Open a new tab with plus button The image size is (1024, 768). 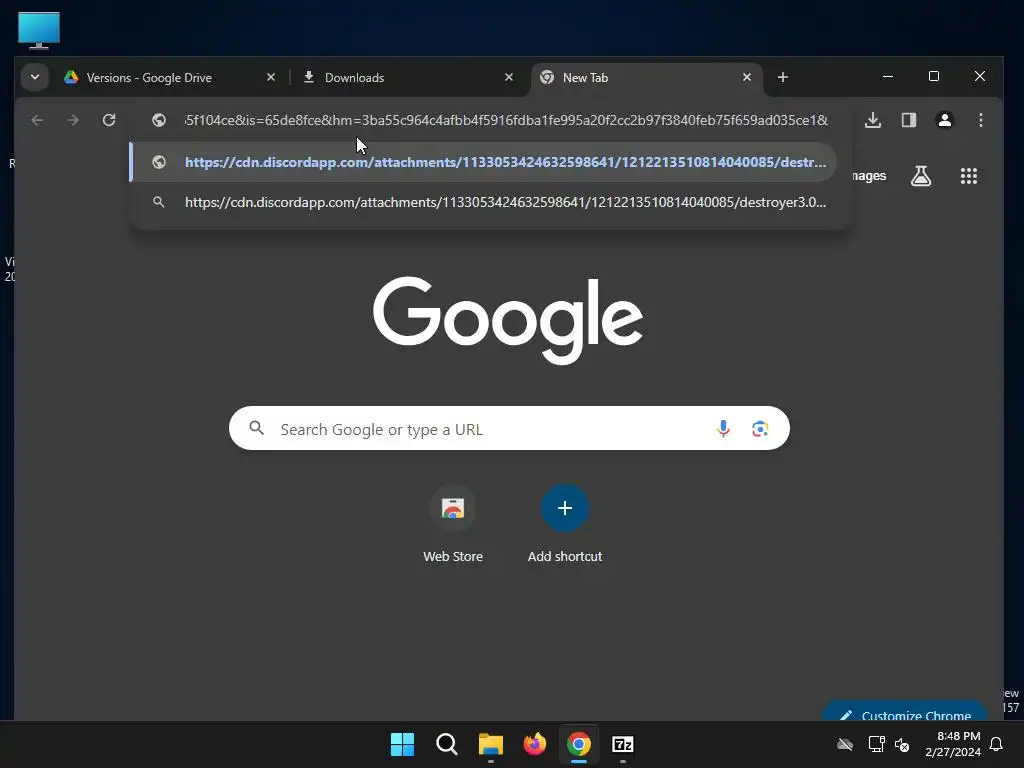click(783, 78)
